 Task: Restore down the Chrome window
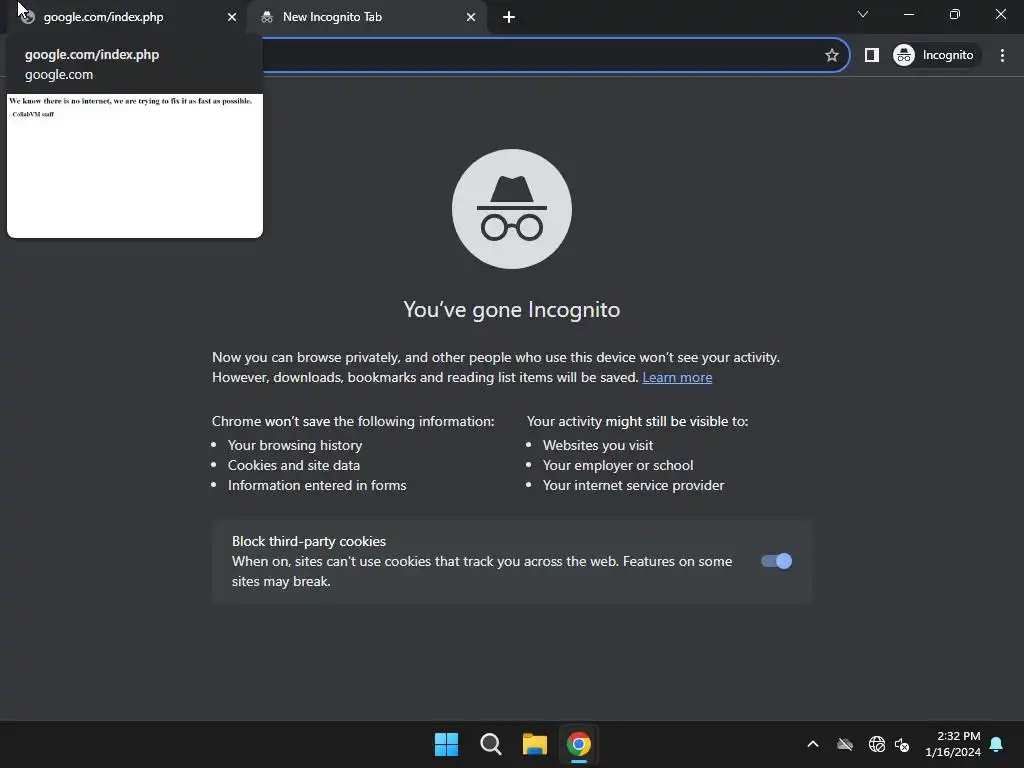point(955,14)
